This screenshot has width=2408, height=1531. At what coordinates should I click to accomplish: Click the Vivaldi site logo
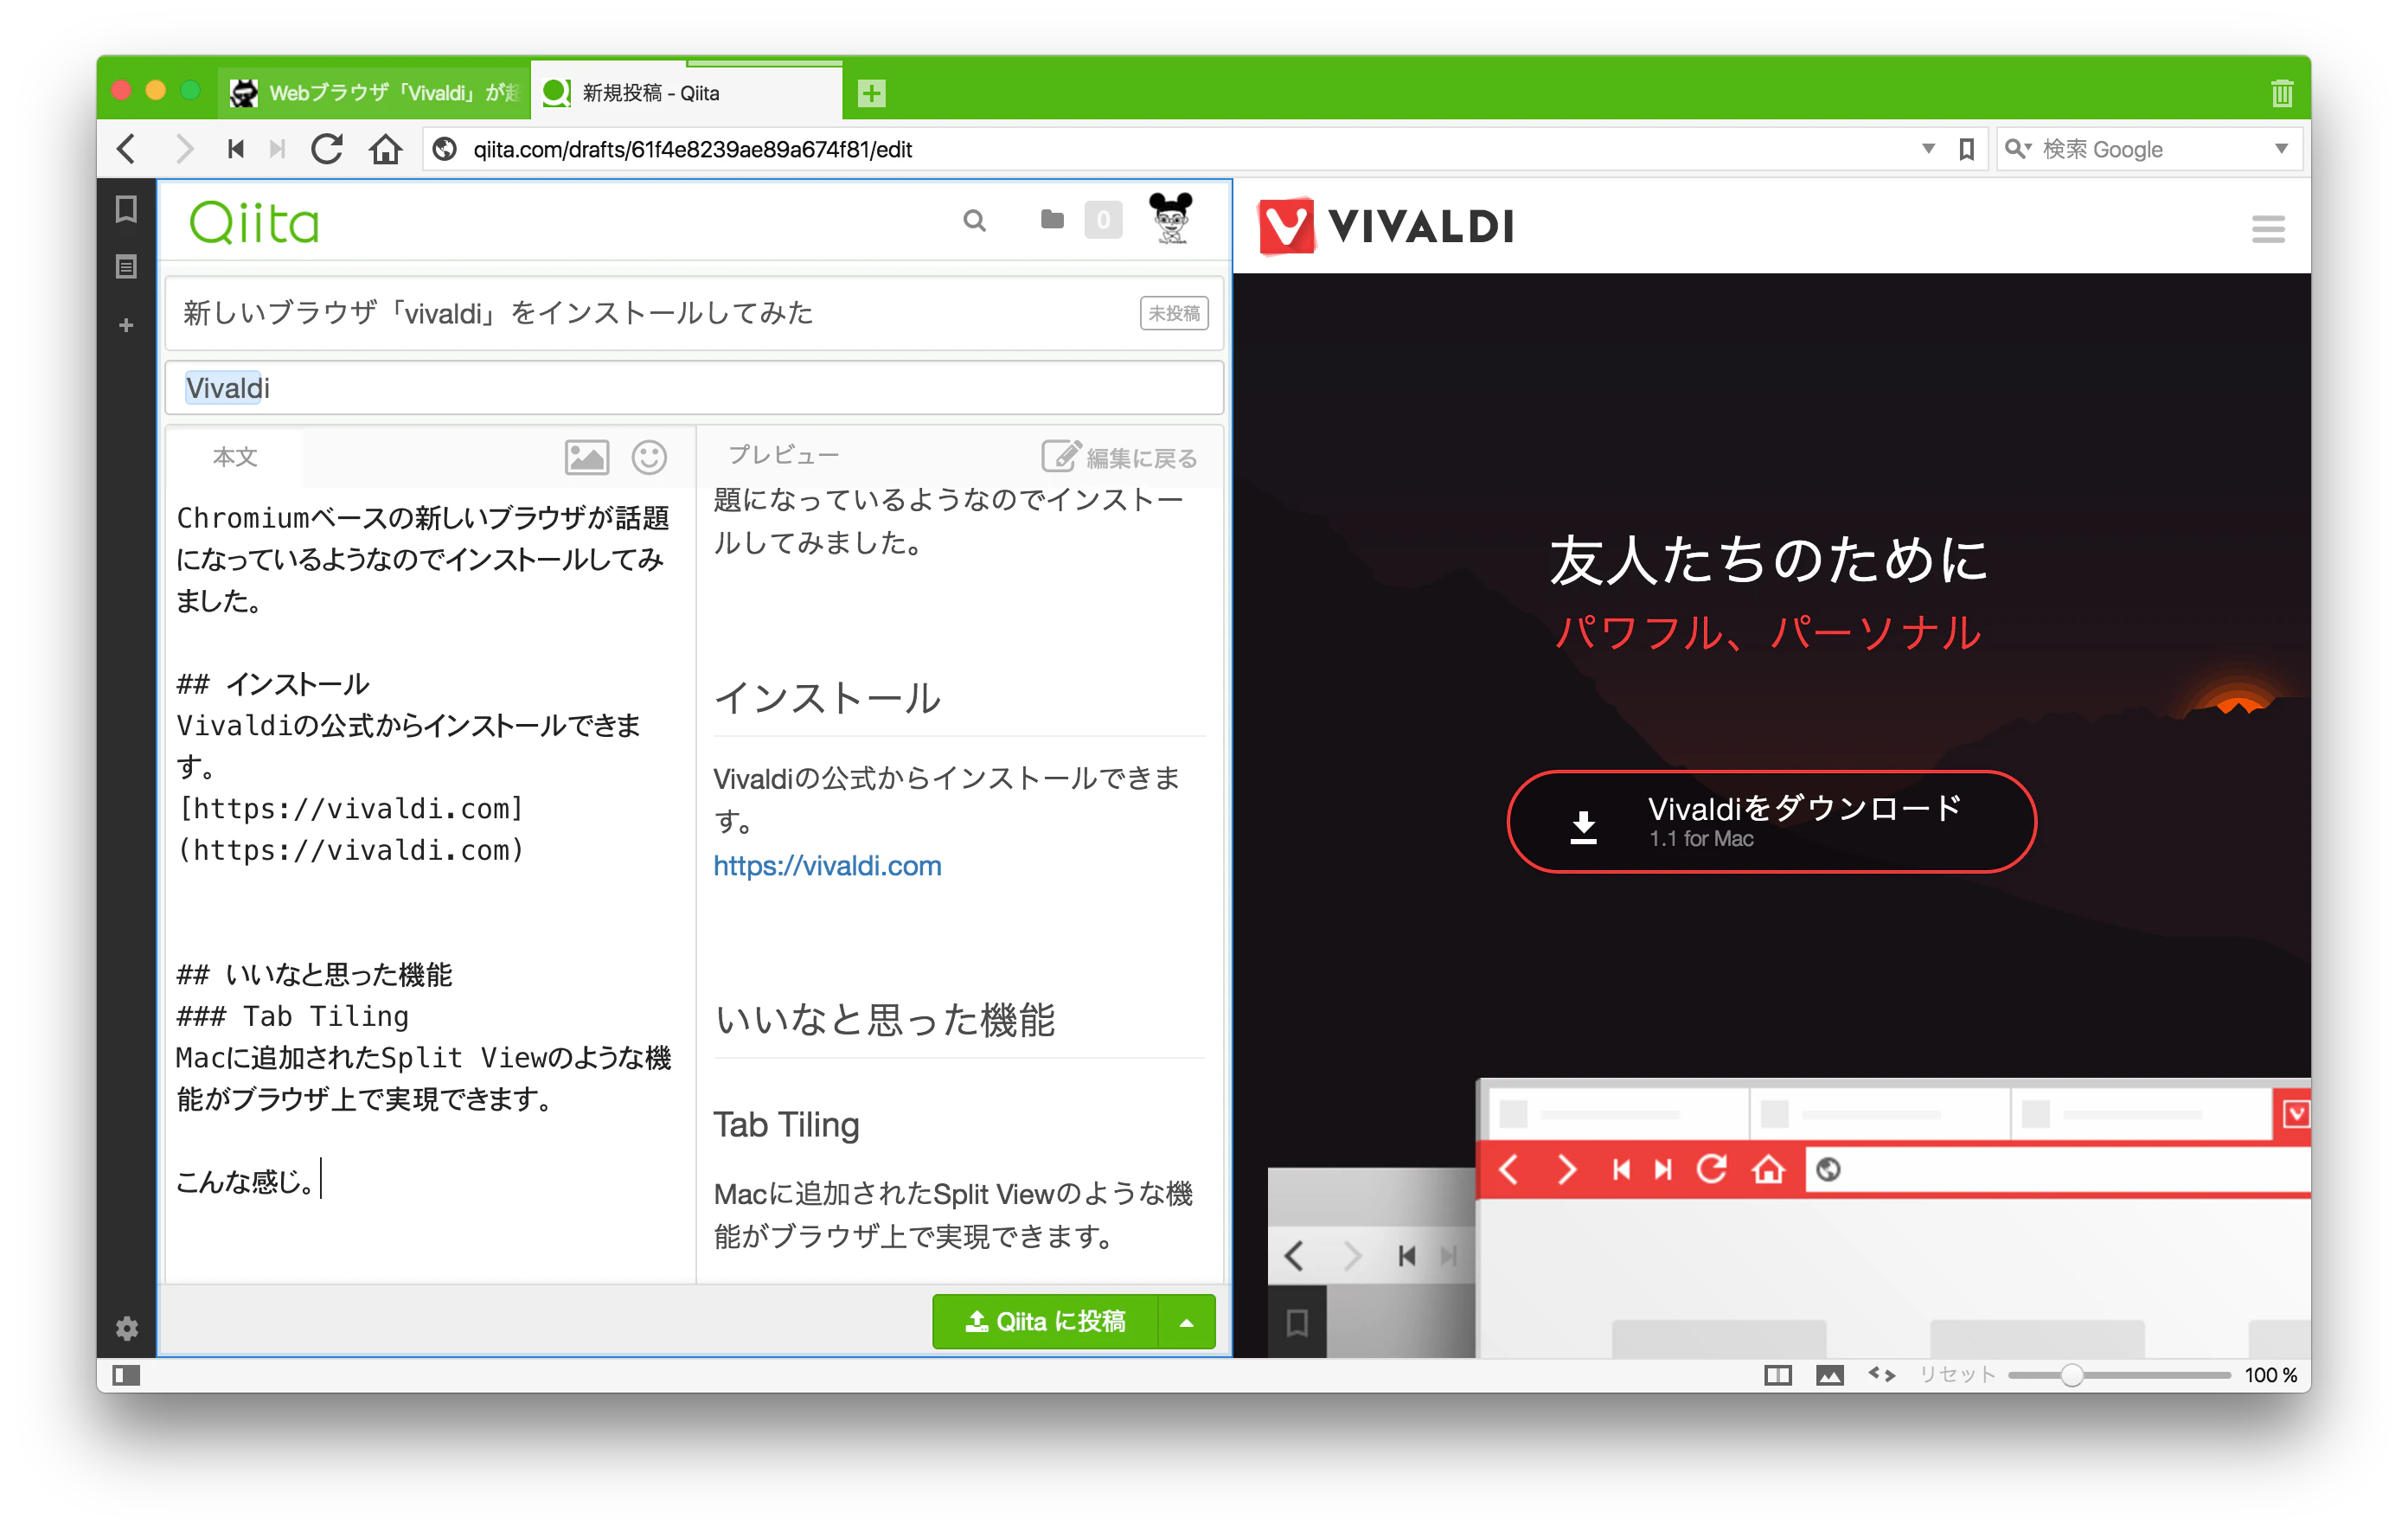pos(1385,226)
